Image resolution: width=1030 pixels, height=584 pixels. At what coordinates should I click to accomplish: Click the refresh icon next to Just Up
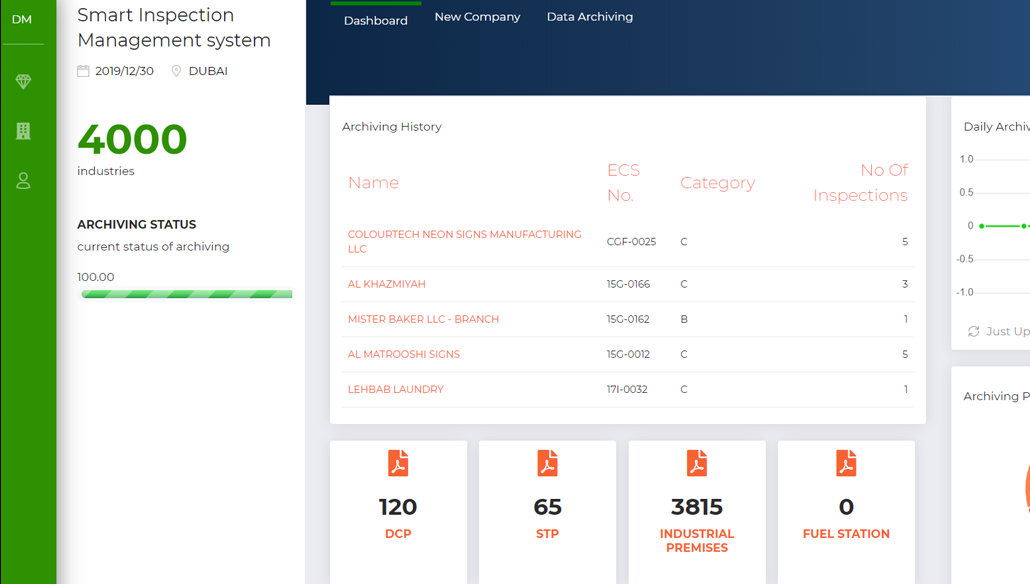[974, 331]
